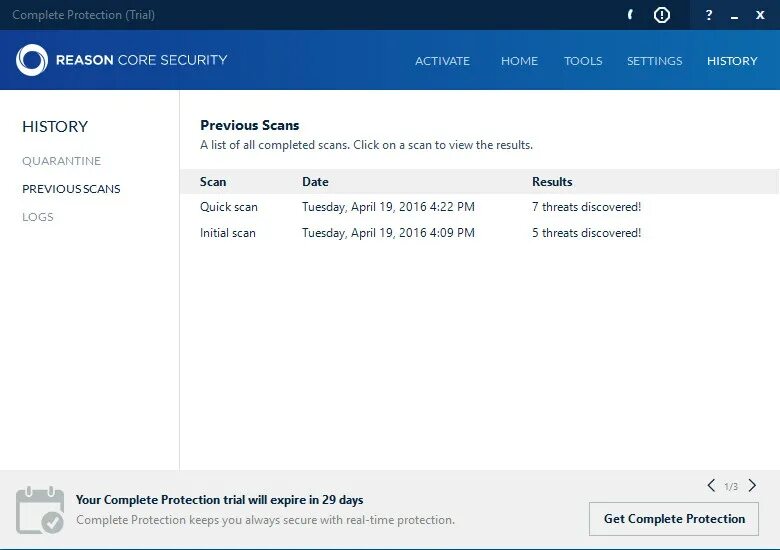The width and height of the screenshot is (780, 550).
Task: Click the calendar trial expiry icon
Action: pos(40,510)
